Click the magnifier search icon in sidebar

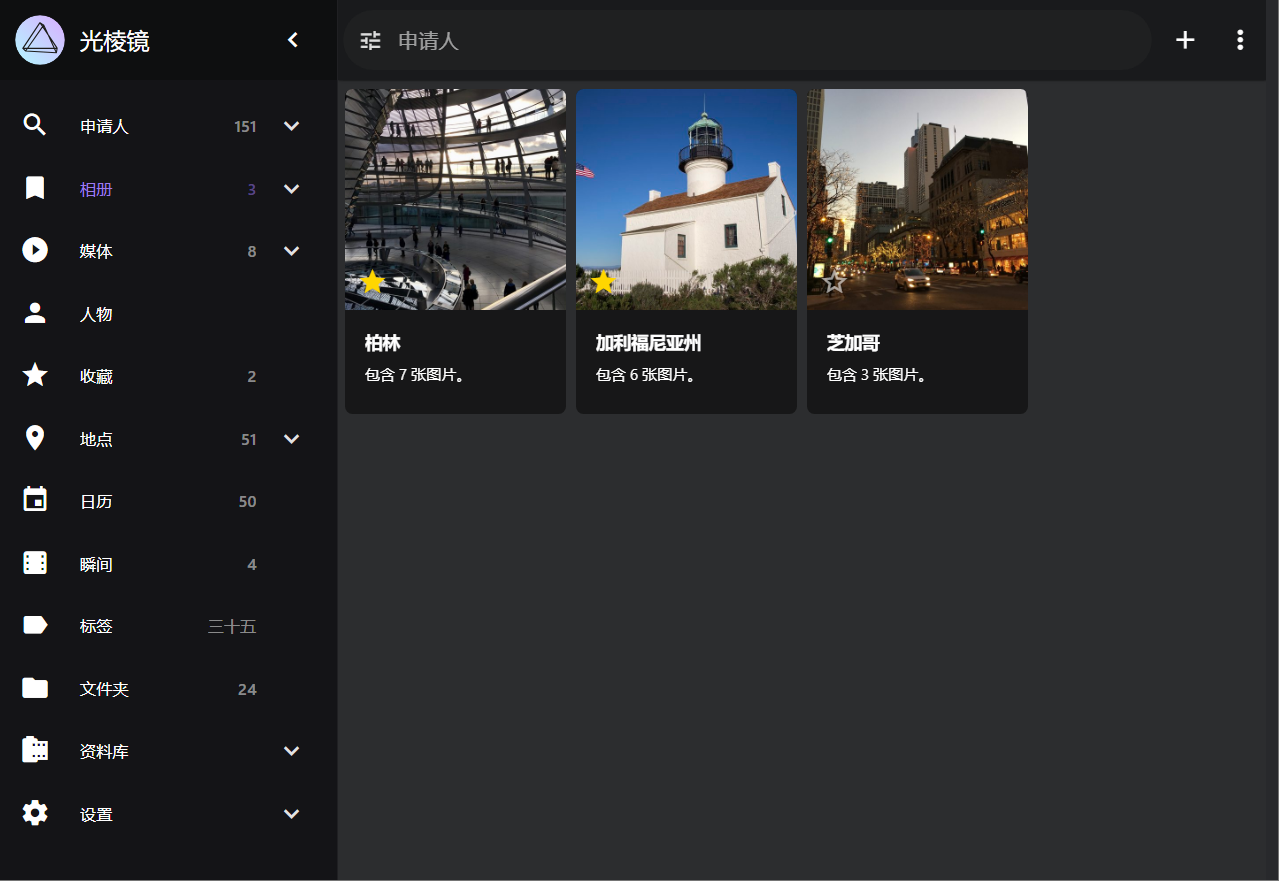[x=35, y=126]
